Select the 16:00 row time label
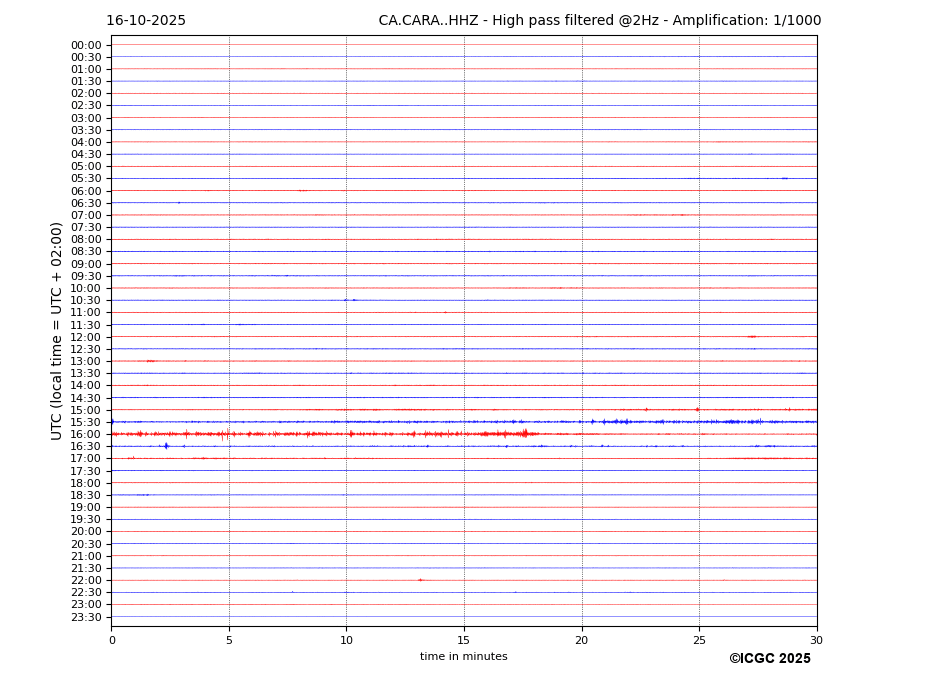This screenshot has width=927, height=696. tap(85, 434)
